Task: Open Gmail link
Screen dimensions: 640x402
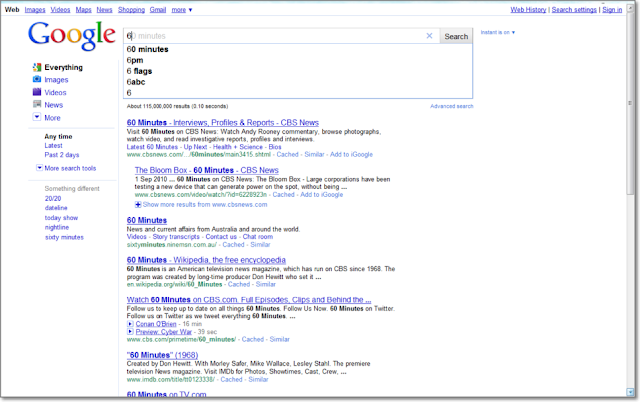Action: point(158,10)
